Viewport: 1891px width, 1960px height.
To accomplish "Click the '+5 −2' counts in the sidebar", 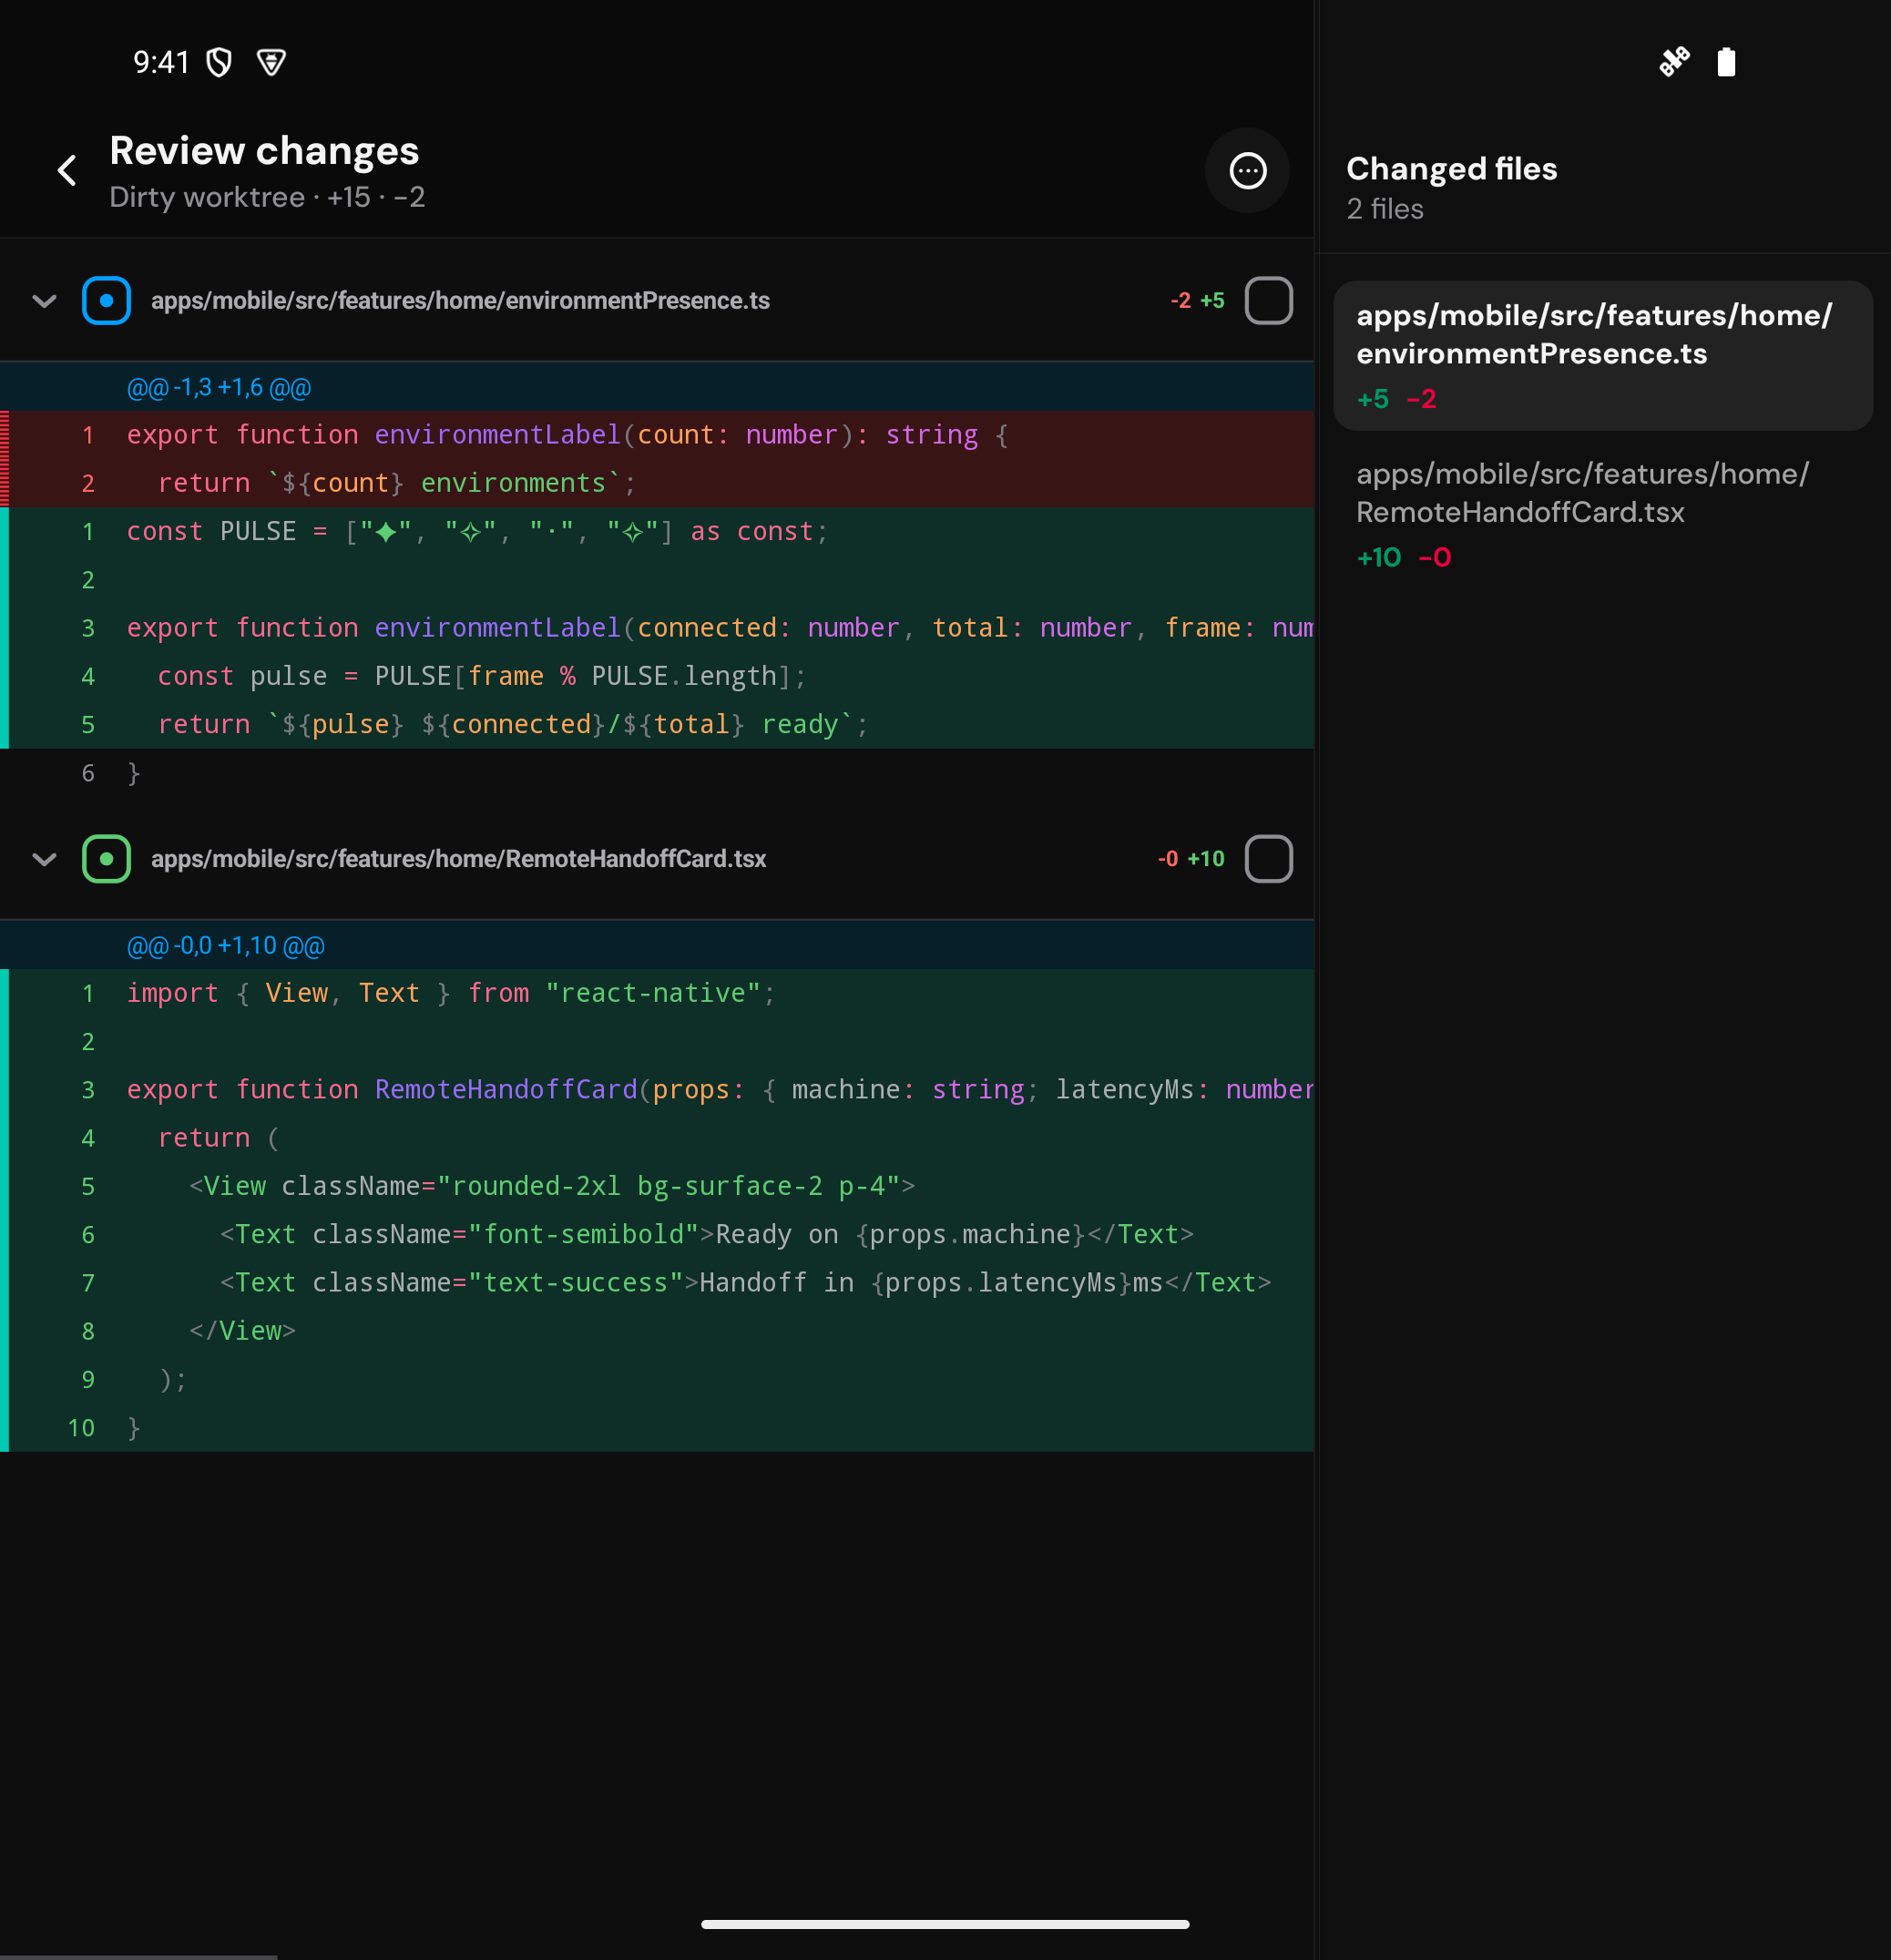I will click(1396, 399).
